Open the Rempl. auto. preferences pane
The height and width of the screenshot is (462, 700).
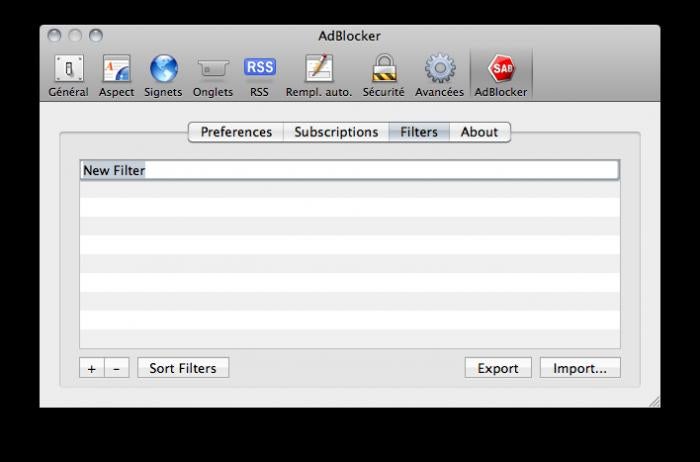pyautogui.click(x=319, y=76)
